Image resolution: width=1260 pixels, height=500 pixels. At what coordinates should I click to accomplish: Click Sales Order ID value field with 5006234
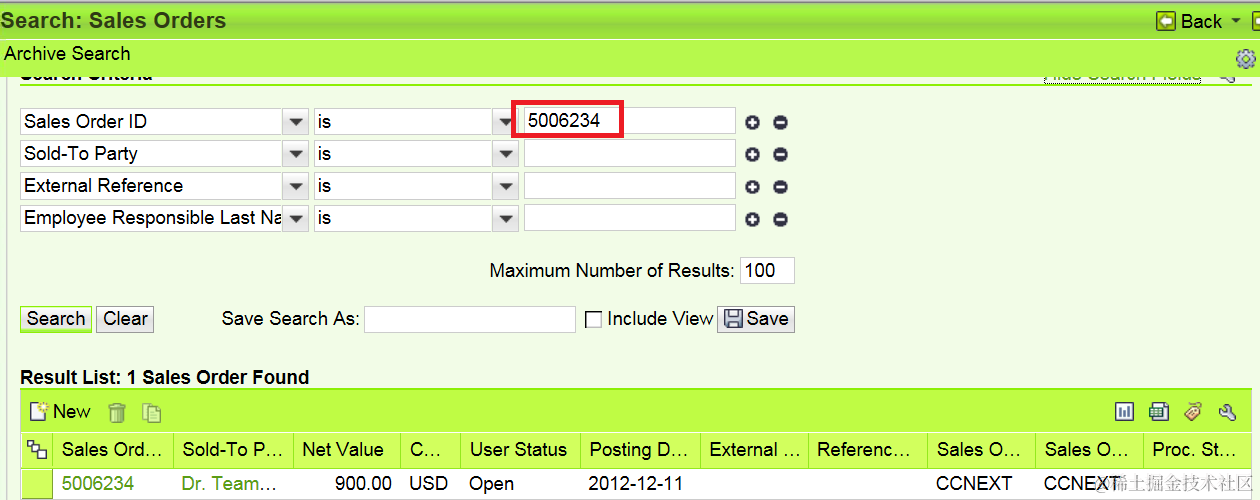click(x=630, y=121)
